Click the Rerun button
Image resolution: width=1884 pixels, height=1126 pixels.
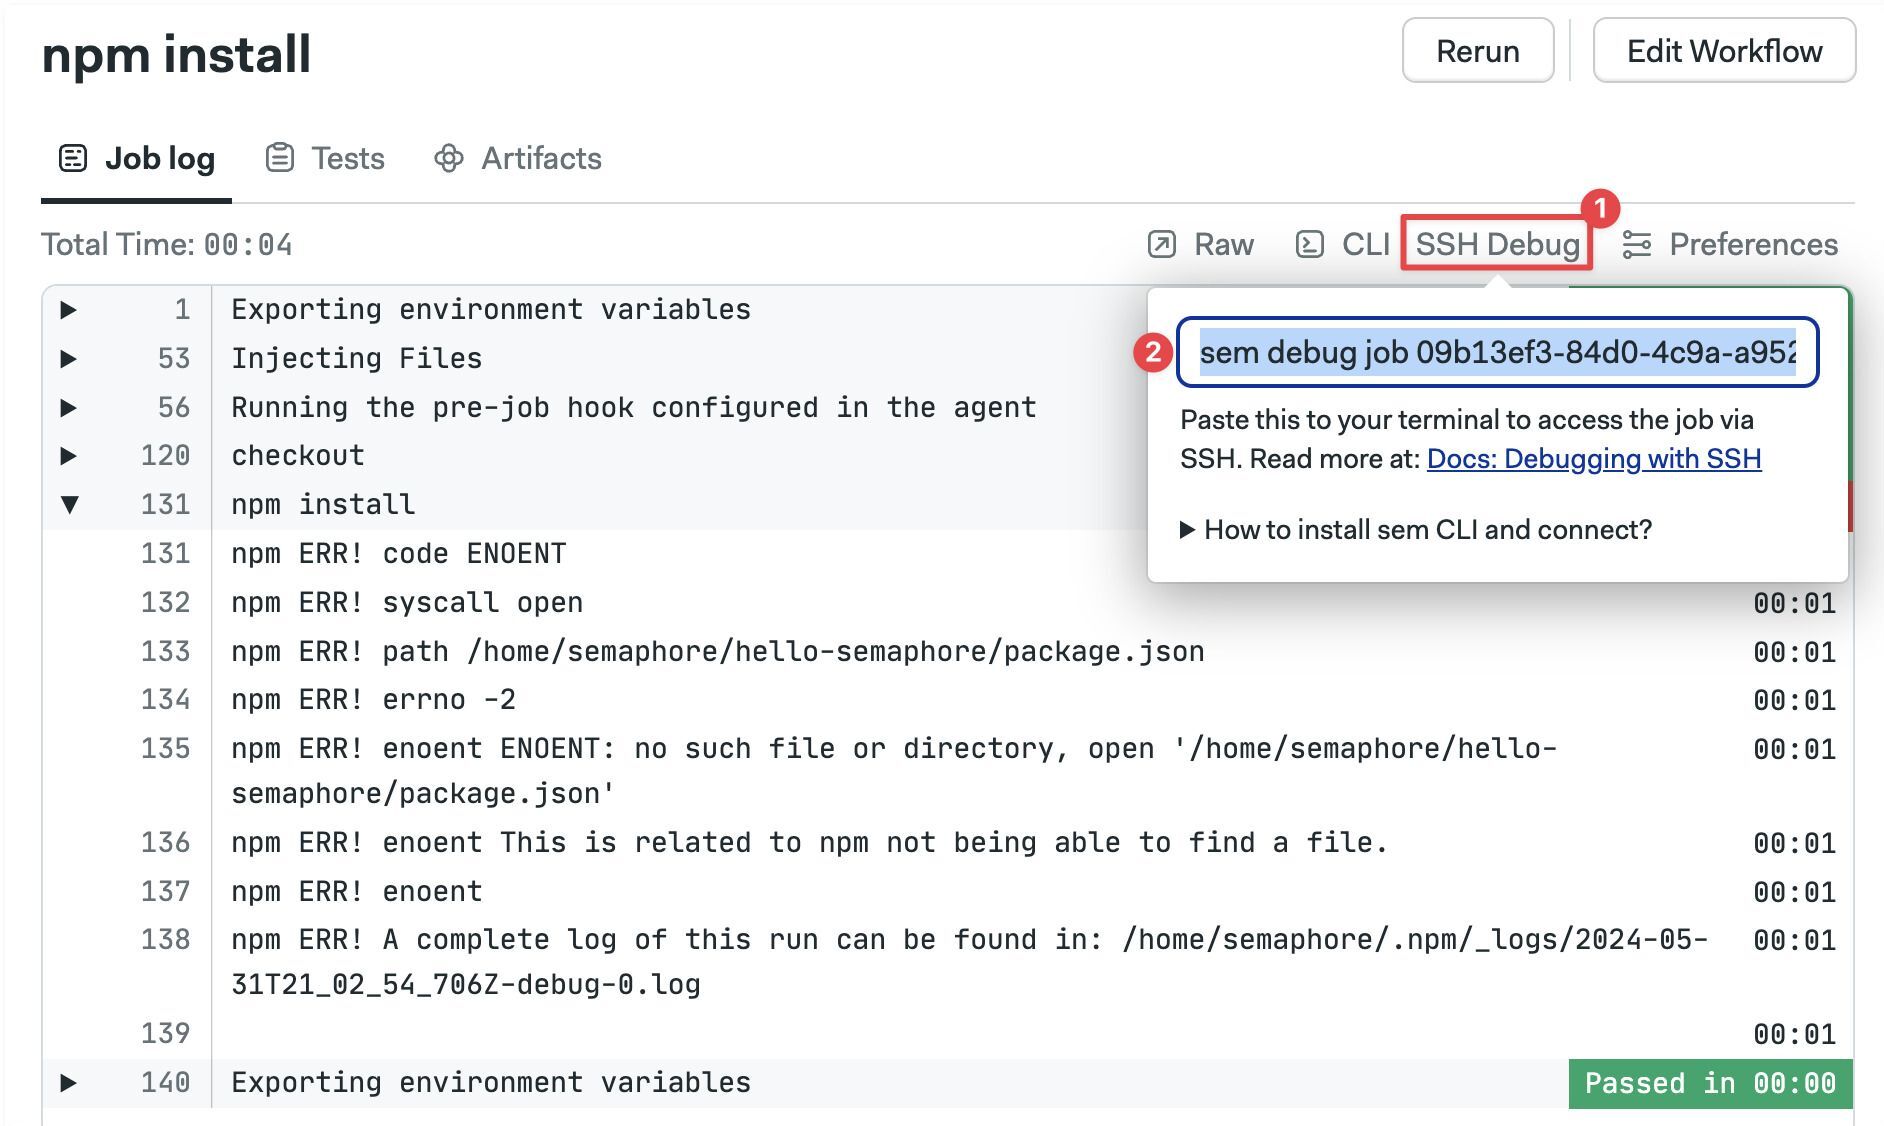click(1477, 51)
